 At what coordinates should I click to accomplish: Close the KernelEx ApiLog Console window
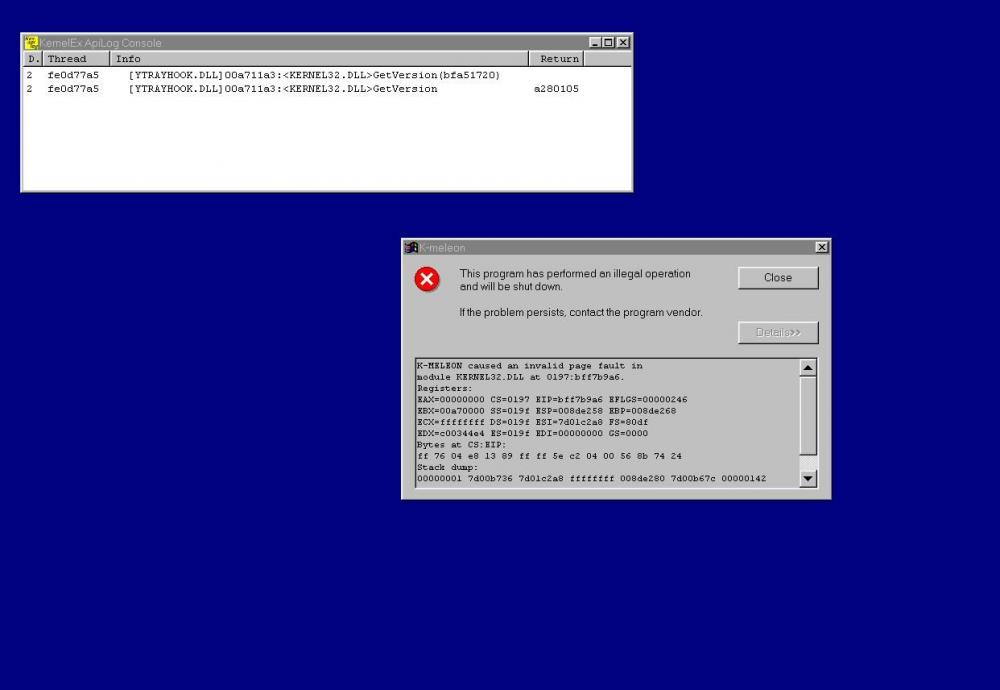623,43
